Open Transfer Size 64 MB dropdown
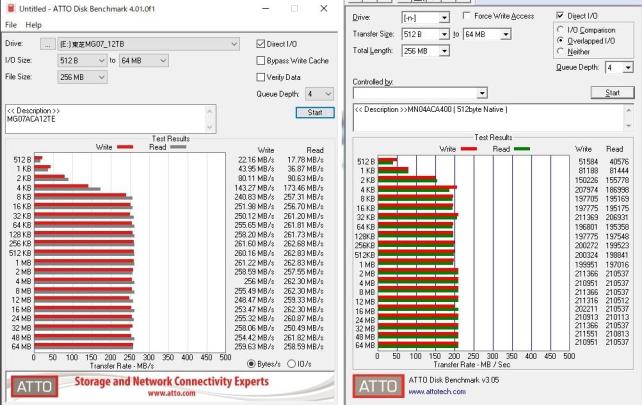The height and width of the screenshot is (405, 642). click(506, 34)
